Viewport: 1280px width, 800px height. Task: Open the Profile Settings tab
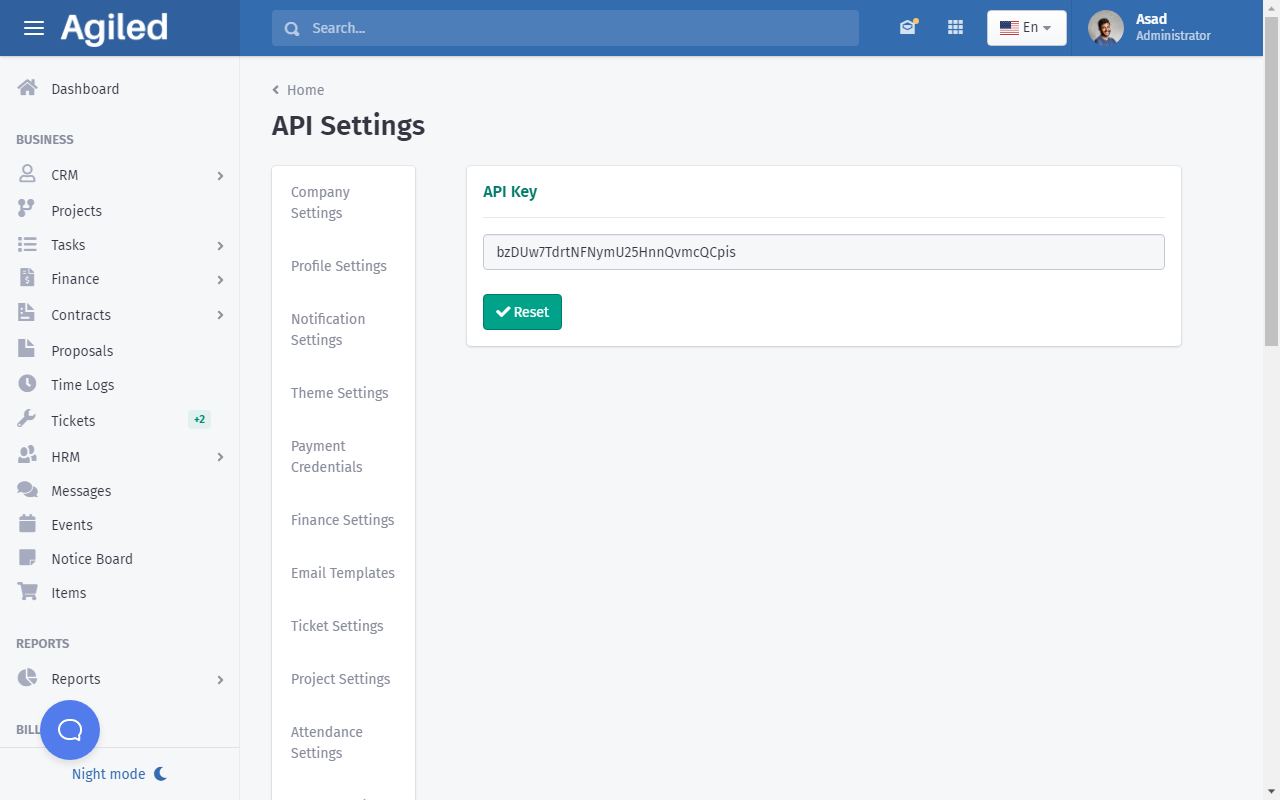pos(339,266)
